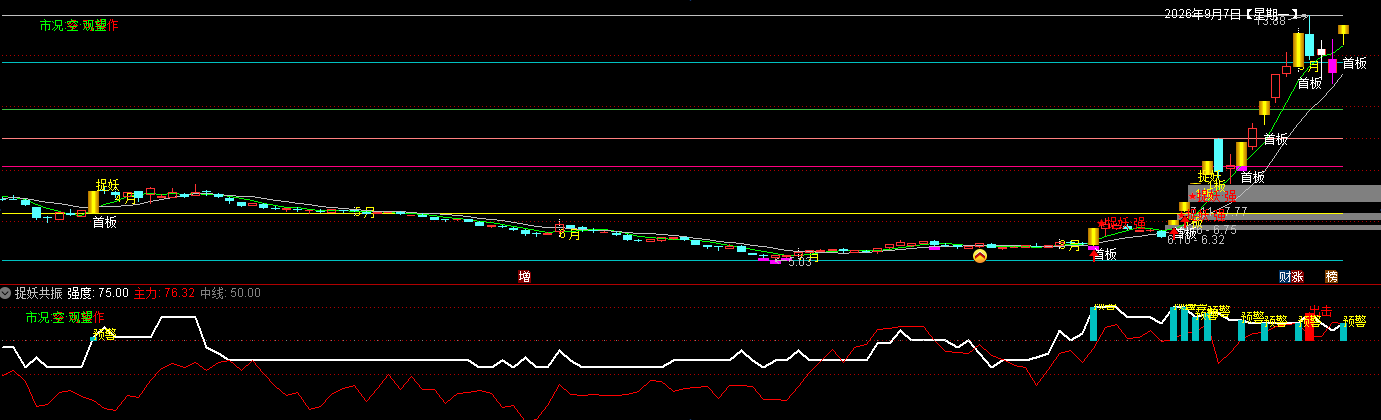Click the rightmost yellow candlestick
This screenshot has height=420, width=1381.
point(1344,29)
